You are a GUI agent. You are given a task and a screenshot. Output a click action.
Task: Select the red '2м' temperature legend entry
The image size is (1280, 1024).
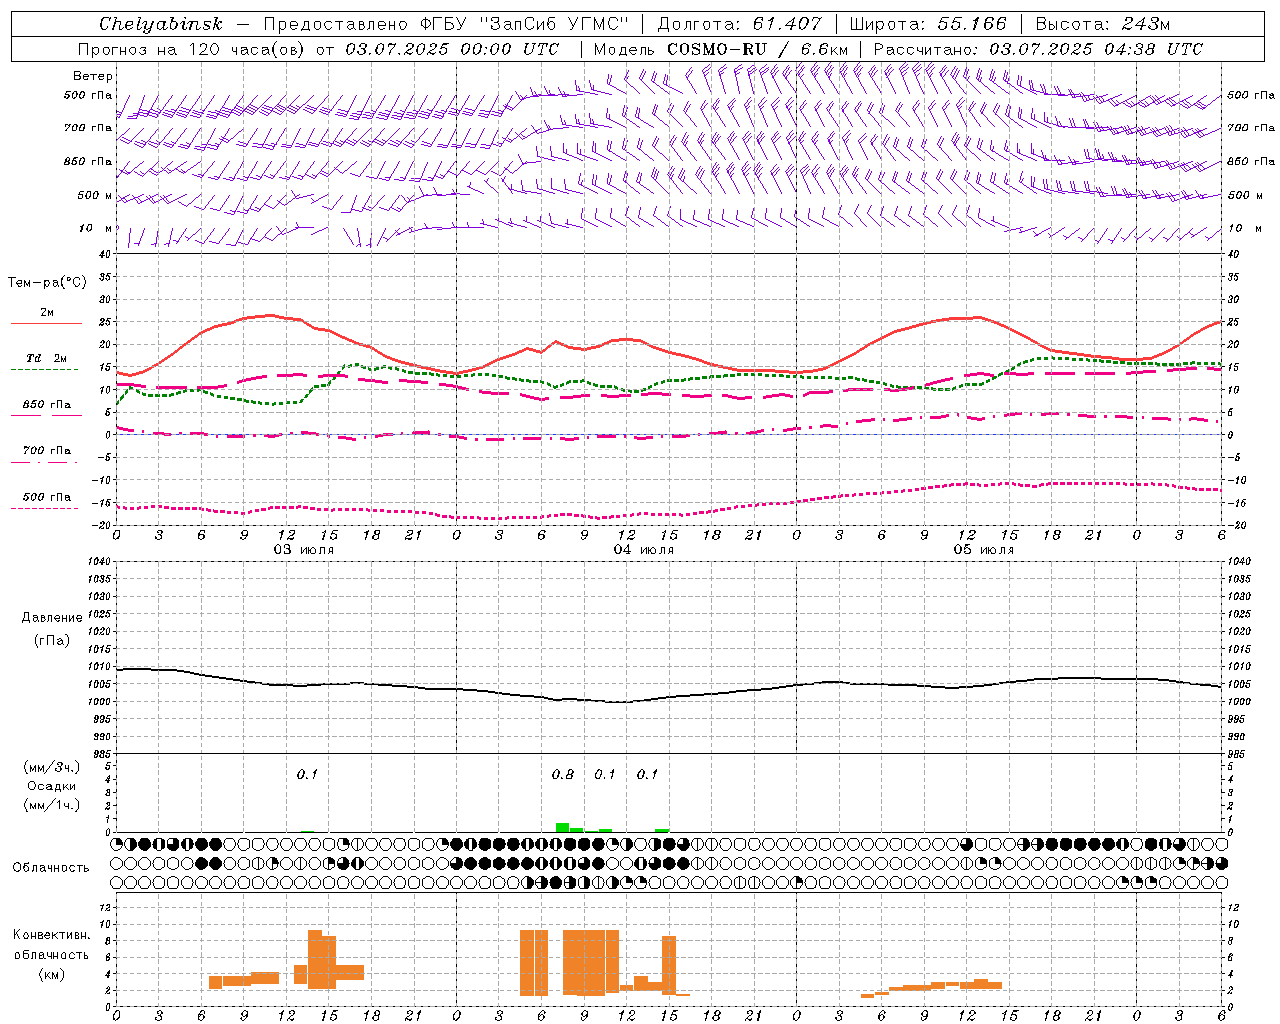pyautogui.click(x=46, y=313)
